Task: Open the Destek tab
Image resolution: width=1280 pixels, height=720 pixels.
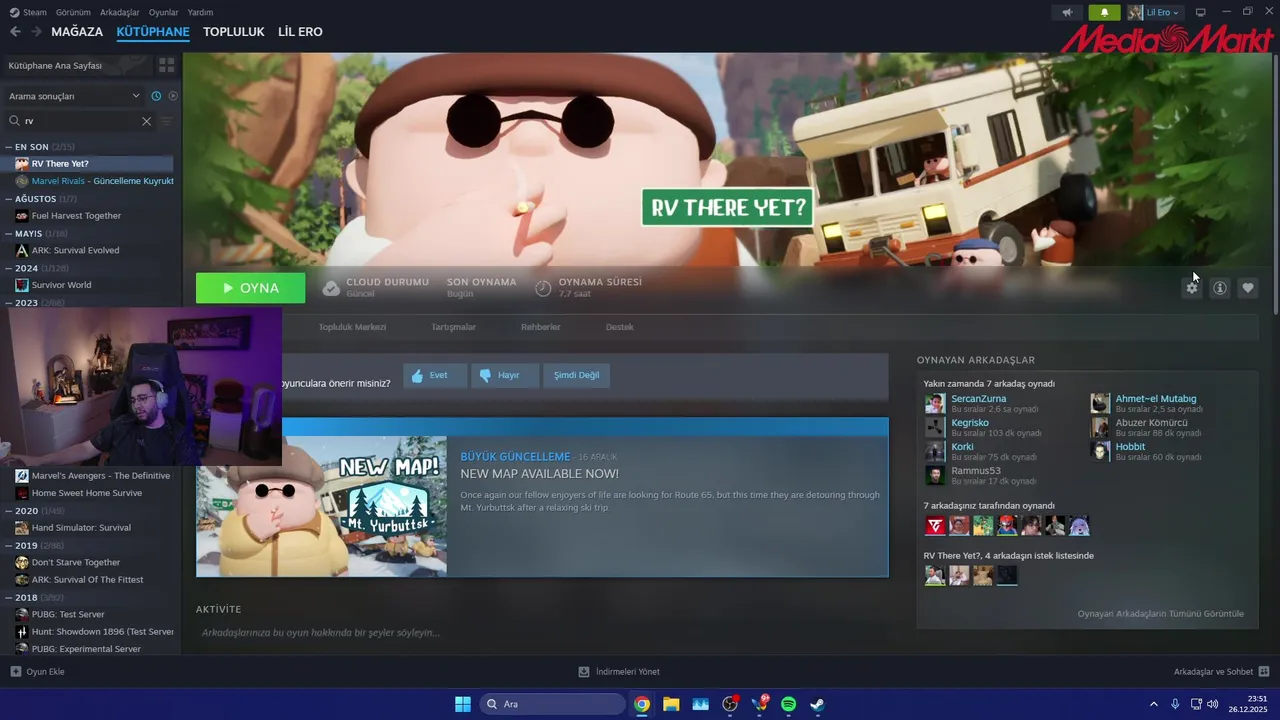Action: click(x=620, y=327)
